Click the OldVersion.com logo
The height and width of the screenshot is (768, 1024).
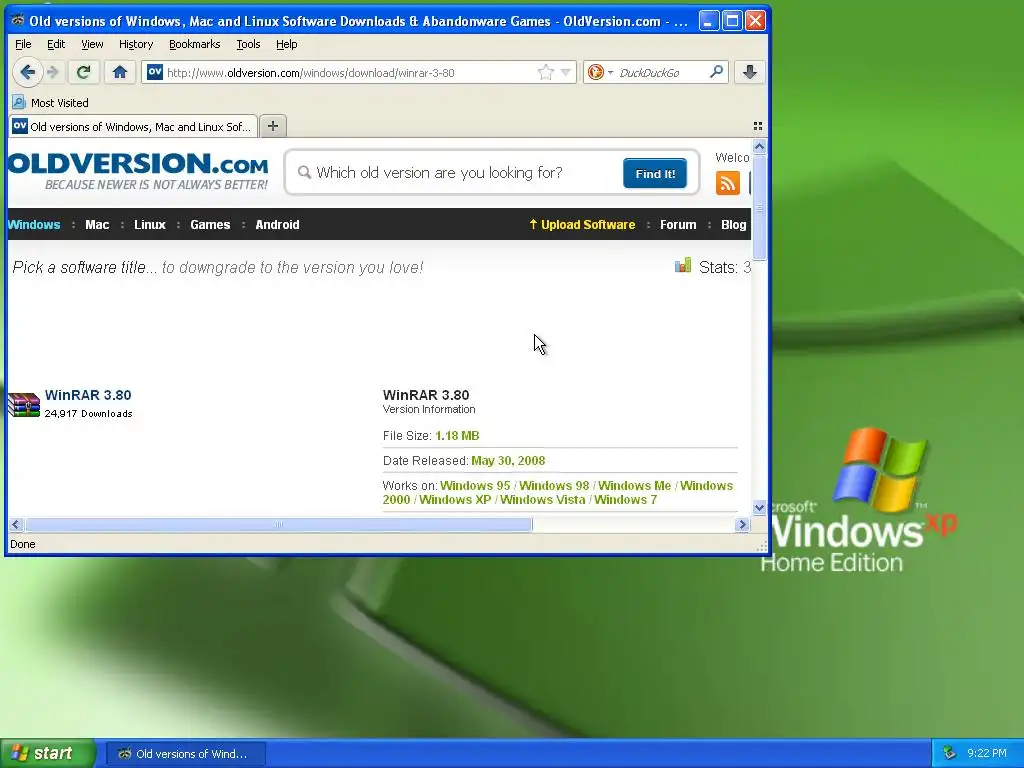tap(138, 171)
